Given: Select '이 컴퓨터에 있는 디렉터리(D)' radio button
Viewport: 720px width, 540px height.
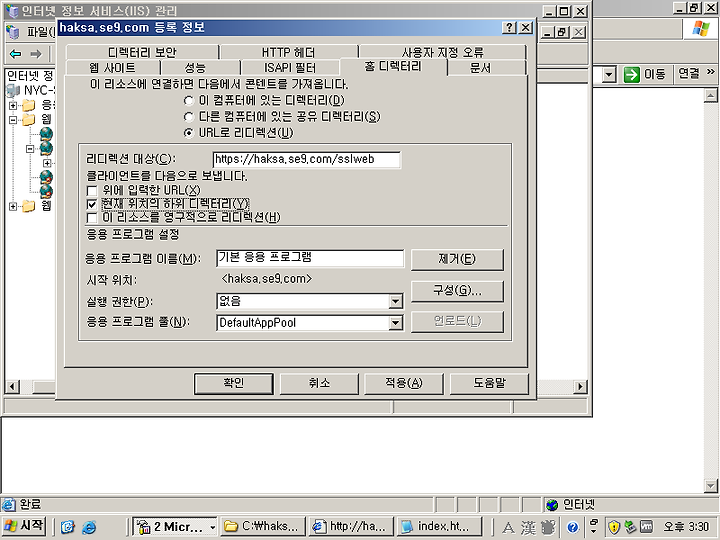Looking at the screenshot, I should (188, 100).
